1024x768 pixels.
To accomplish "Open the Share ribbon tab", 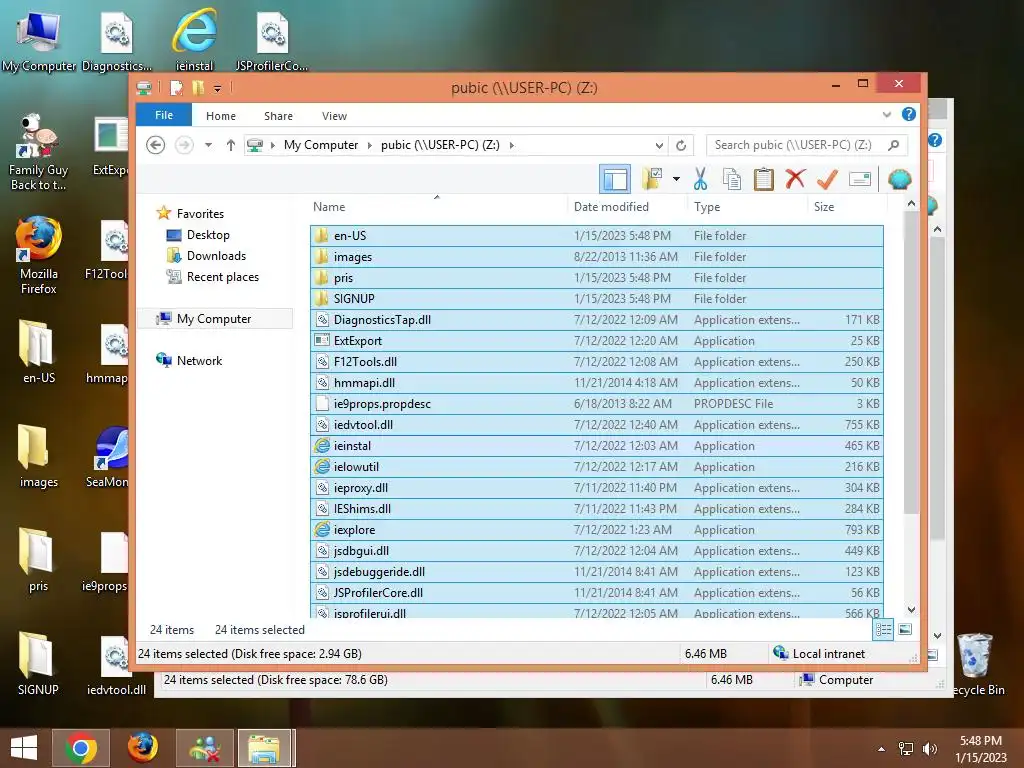I will pyautogui.click(x=278, y=116).
